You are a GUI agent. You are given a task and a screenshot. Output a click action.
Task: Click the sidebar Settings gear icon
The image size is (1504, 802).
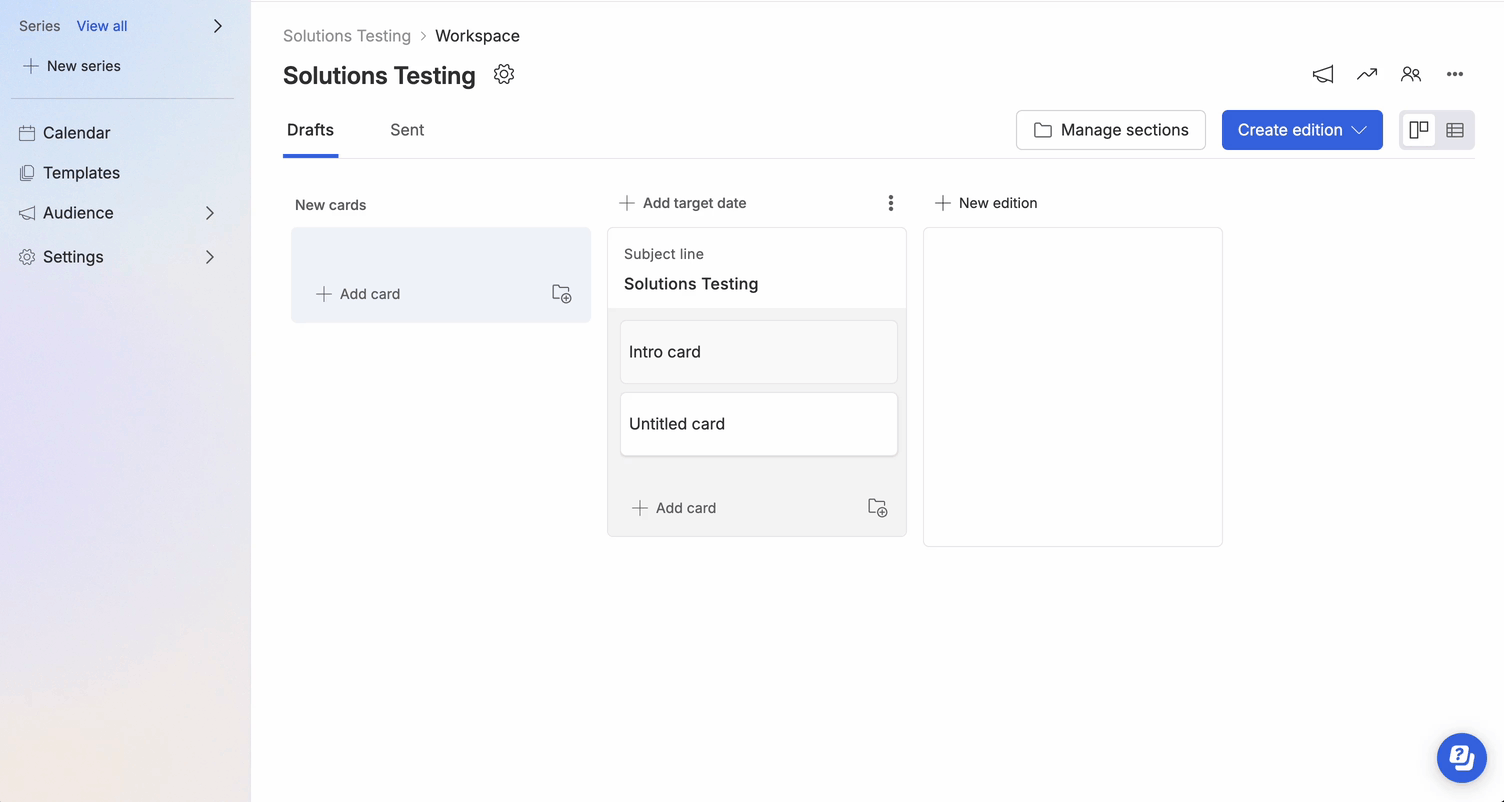pyautogui.click(x=27, y=257)
